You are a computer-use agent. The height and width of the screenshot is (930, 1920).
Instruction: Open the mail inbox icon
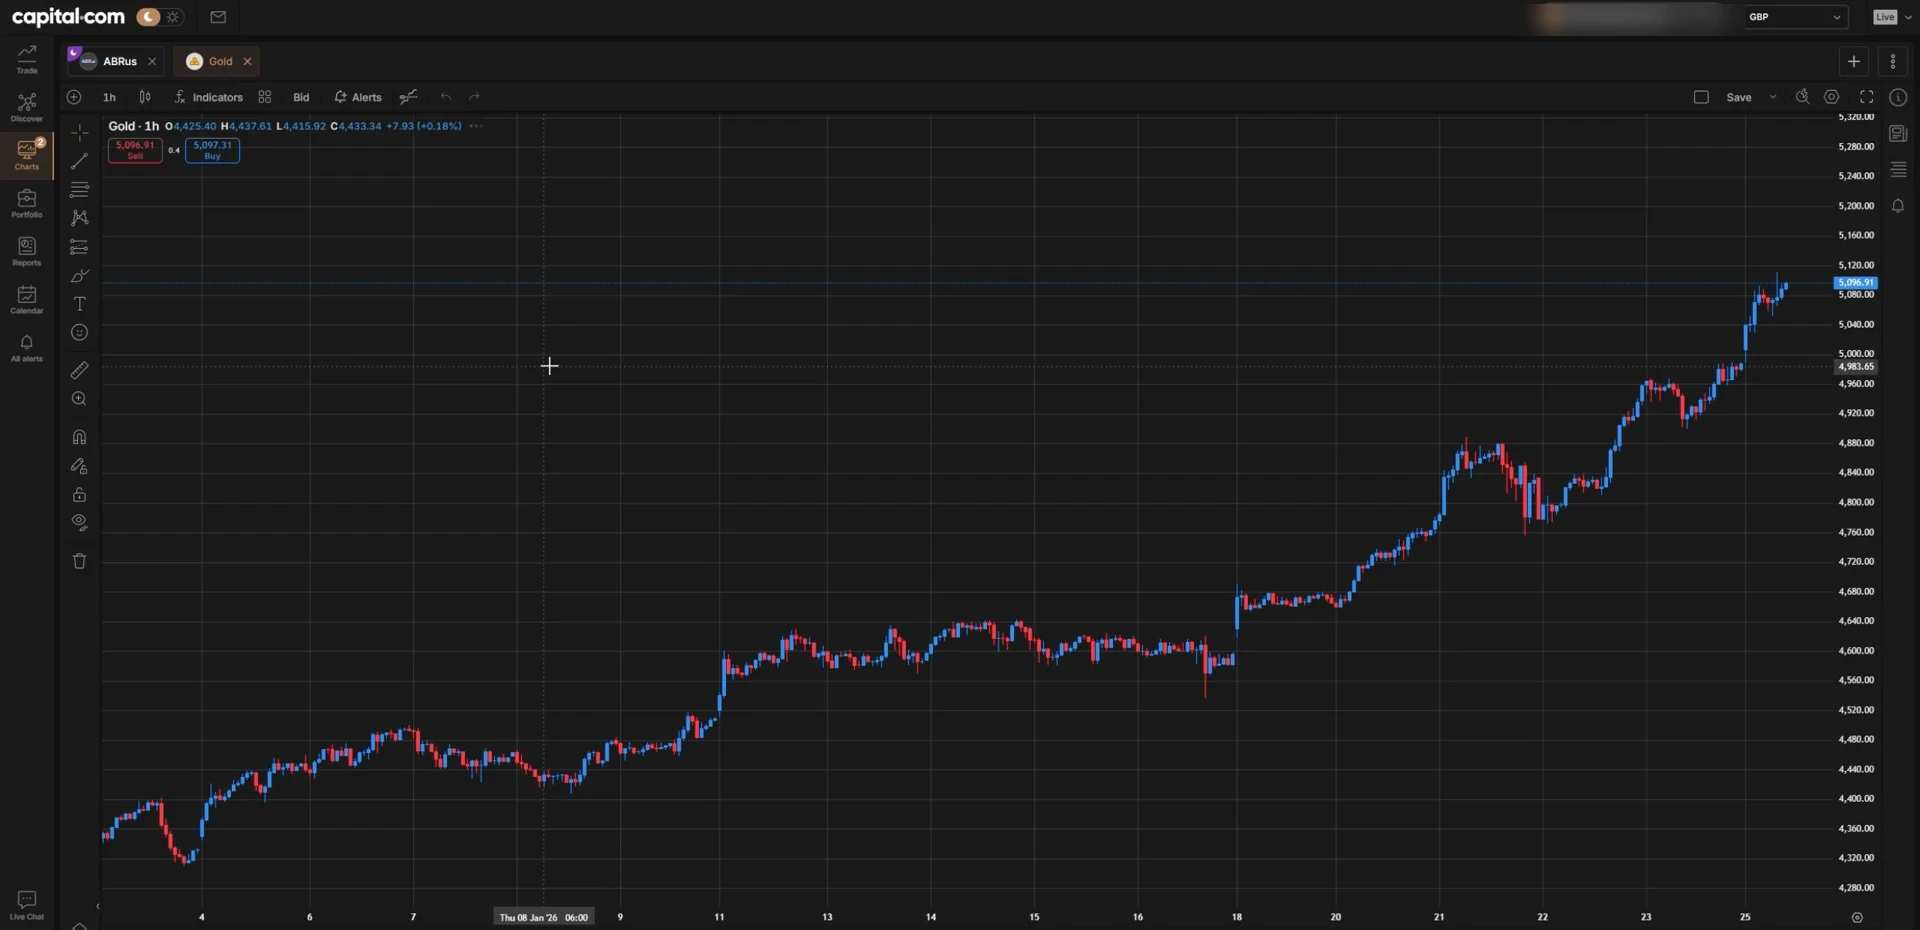(218, 17)
